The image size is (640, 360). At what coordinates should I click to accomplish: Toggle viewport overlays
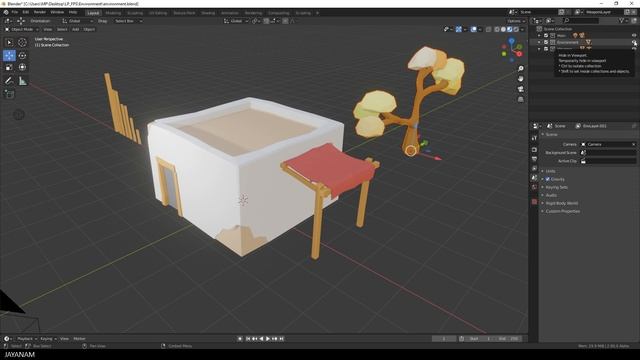(473, 29)
